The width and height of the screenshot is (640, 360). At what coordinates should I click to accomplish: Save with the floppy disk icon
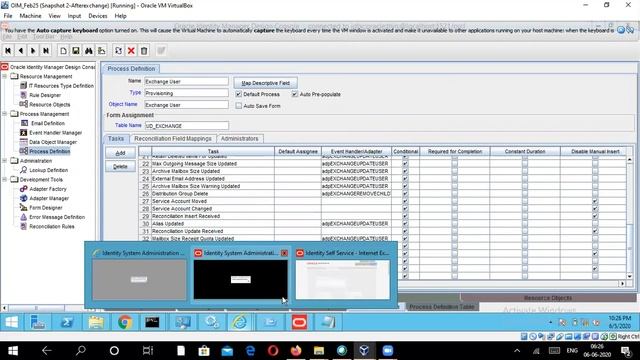pos(76,51)
